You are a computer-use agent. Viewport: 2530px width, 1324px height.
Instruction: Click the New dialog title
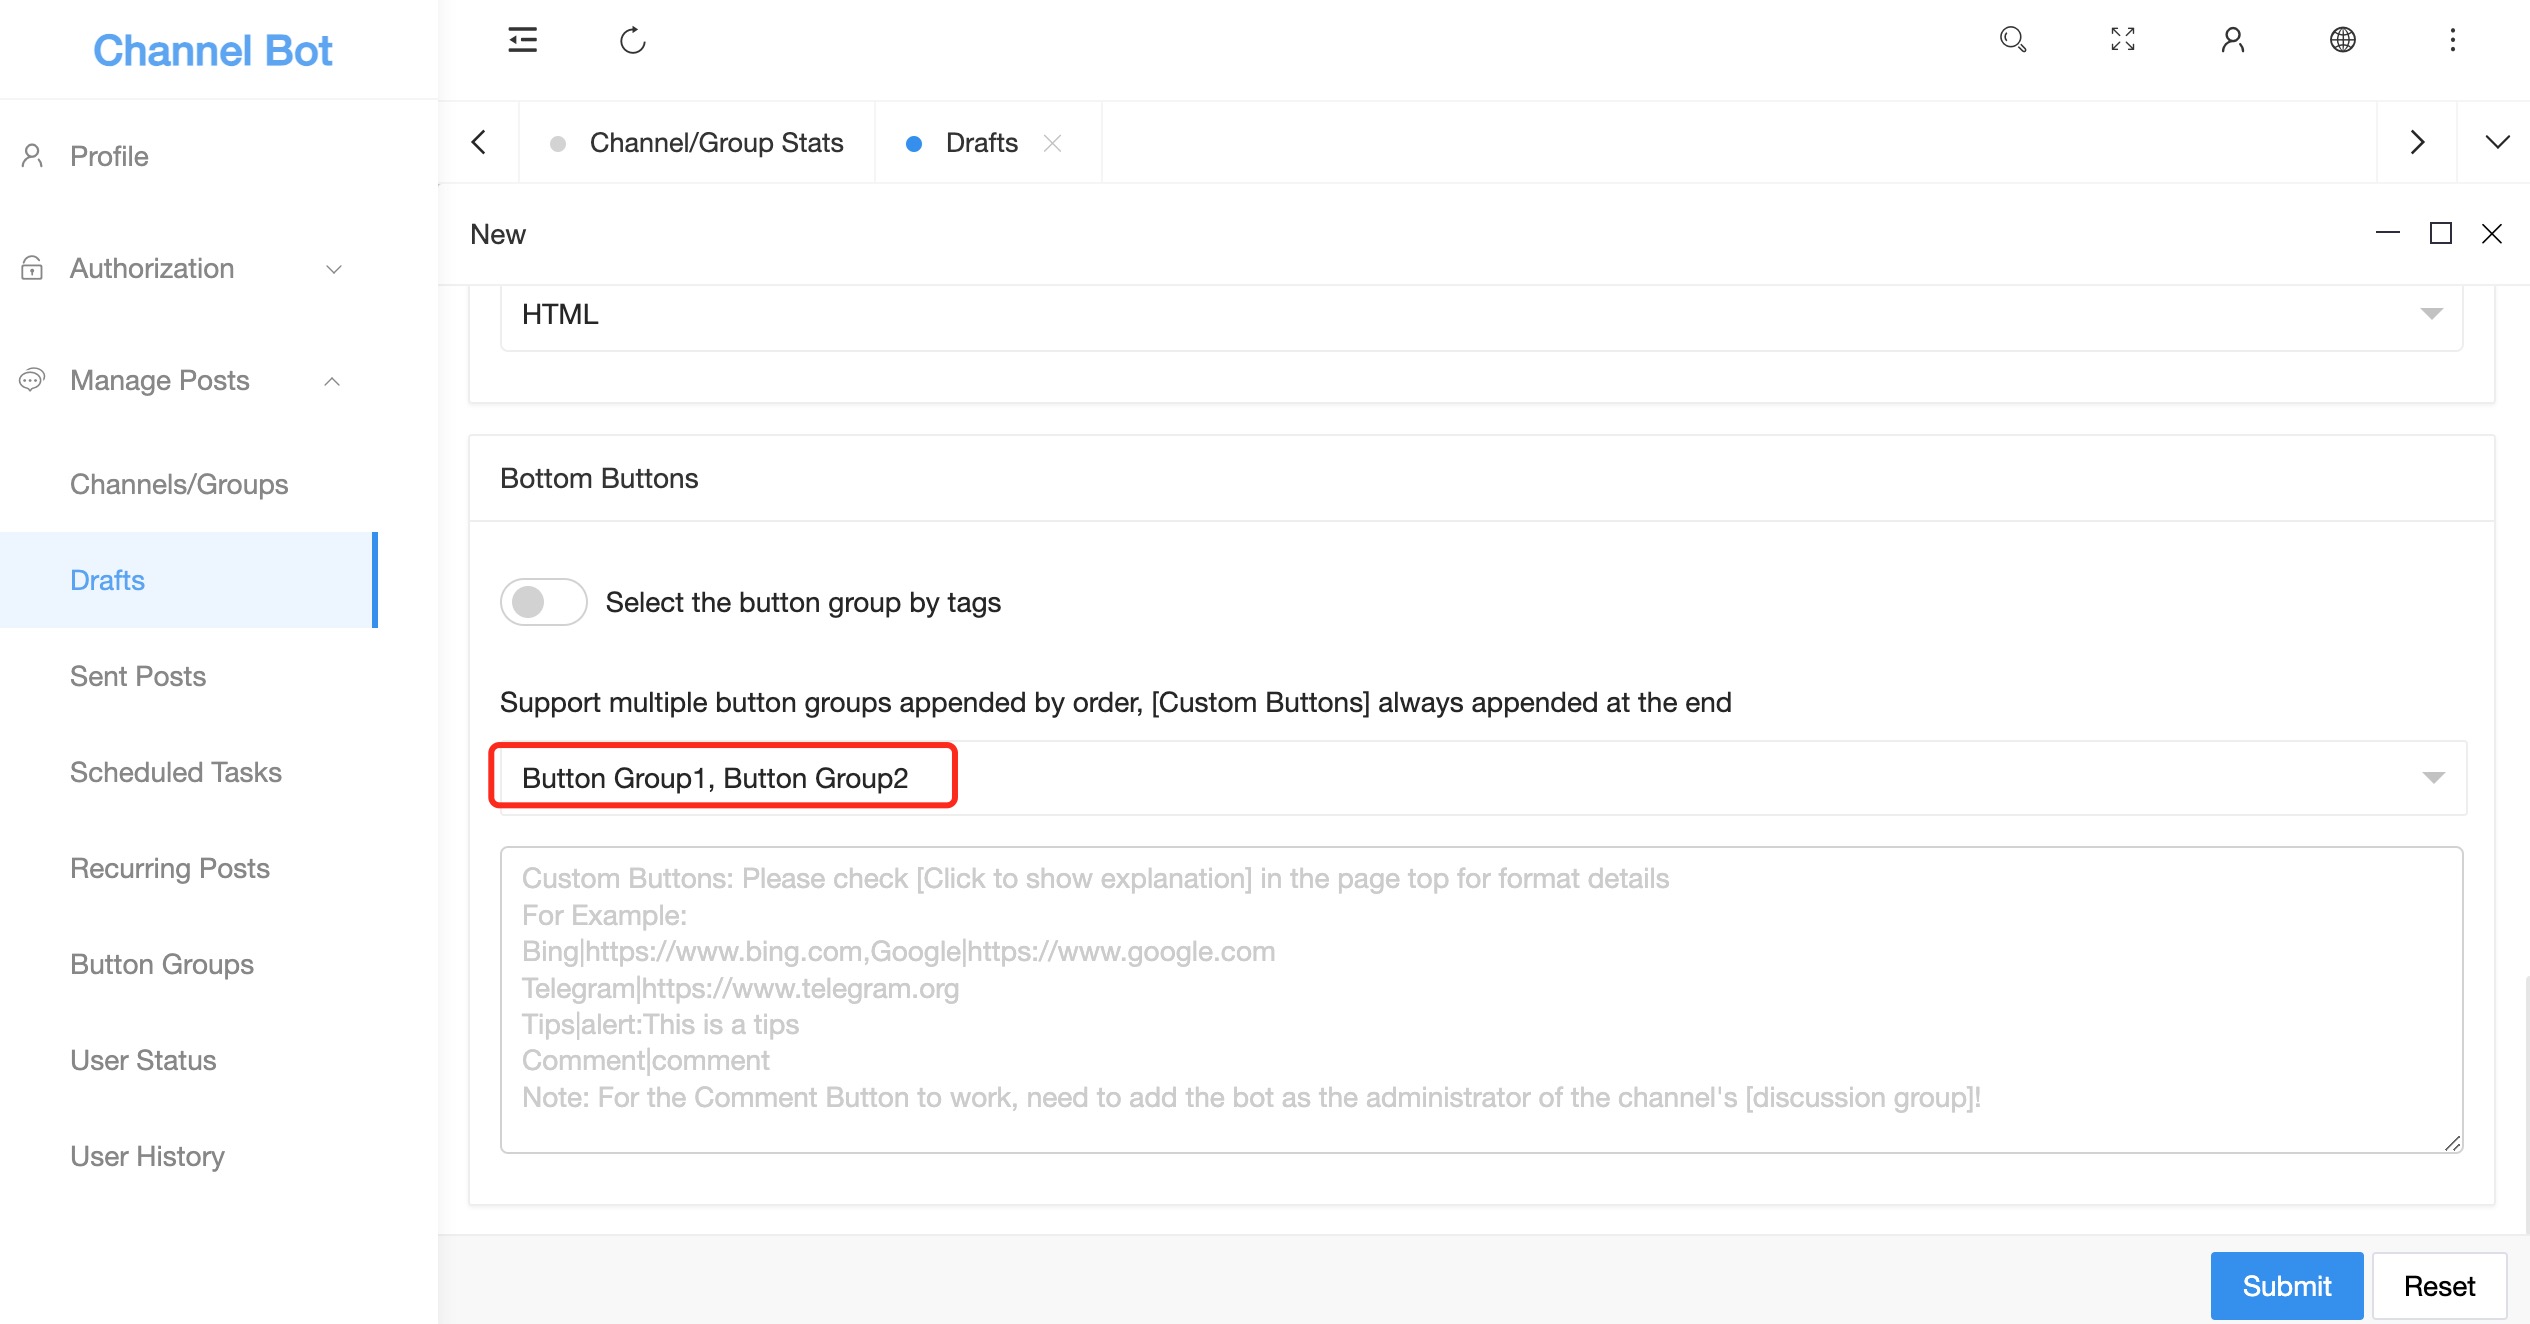[498, 234]
